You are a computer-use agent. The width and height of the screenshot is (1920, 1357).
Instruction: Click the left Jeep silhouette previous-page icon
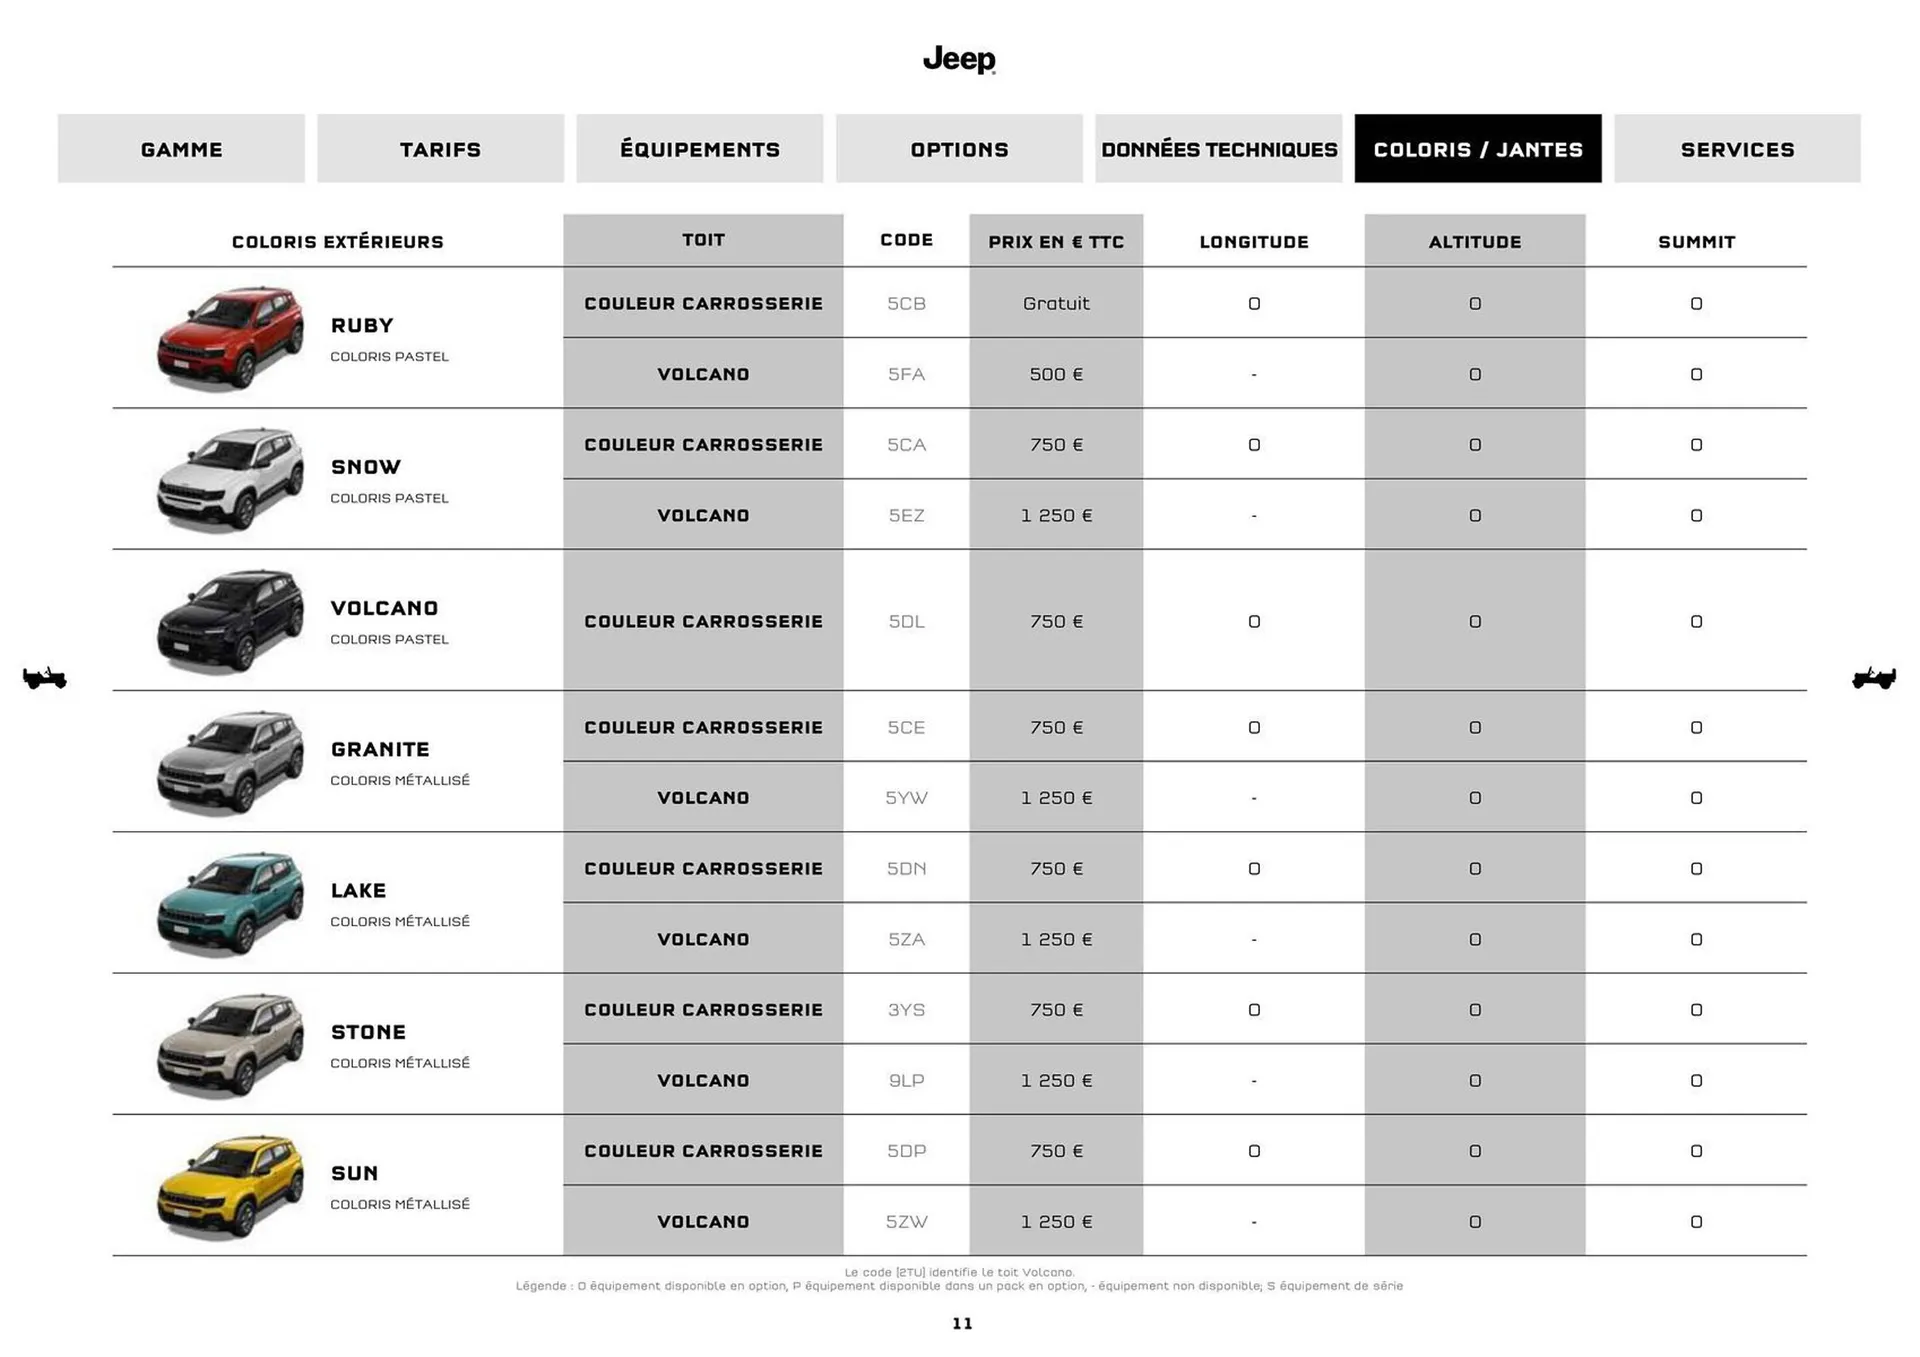(x=44, y=678)
